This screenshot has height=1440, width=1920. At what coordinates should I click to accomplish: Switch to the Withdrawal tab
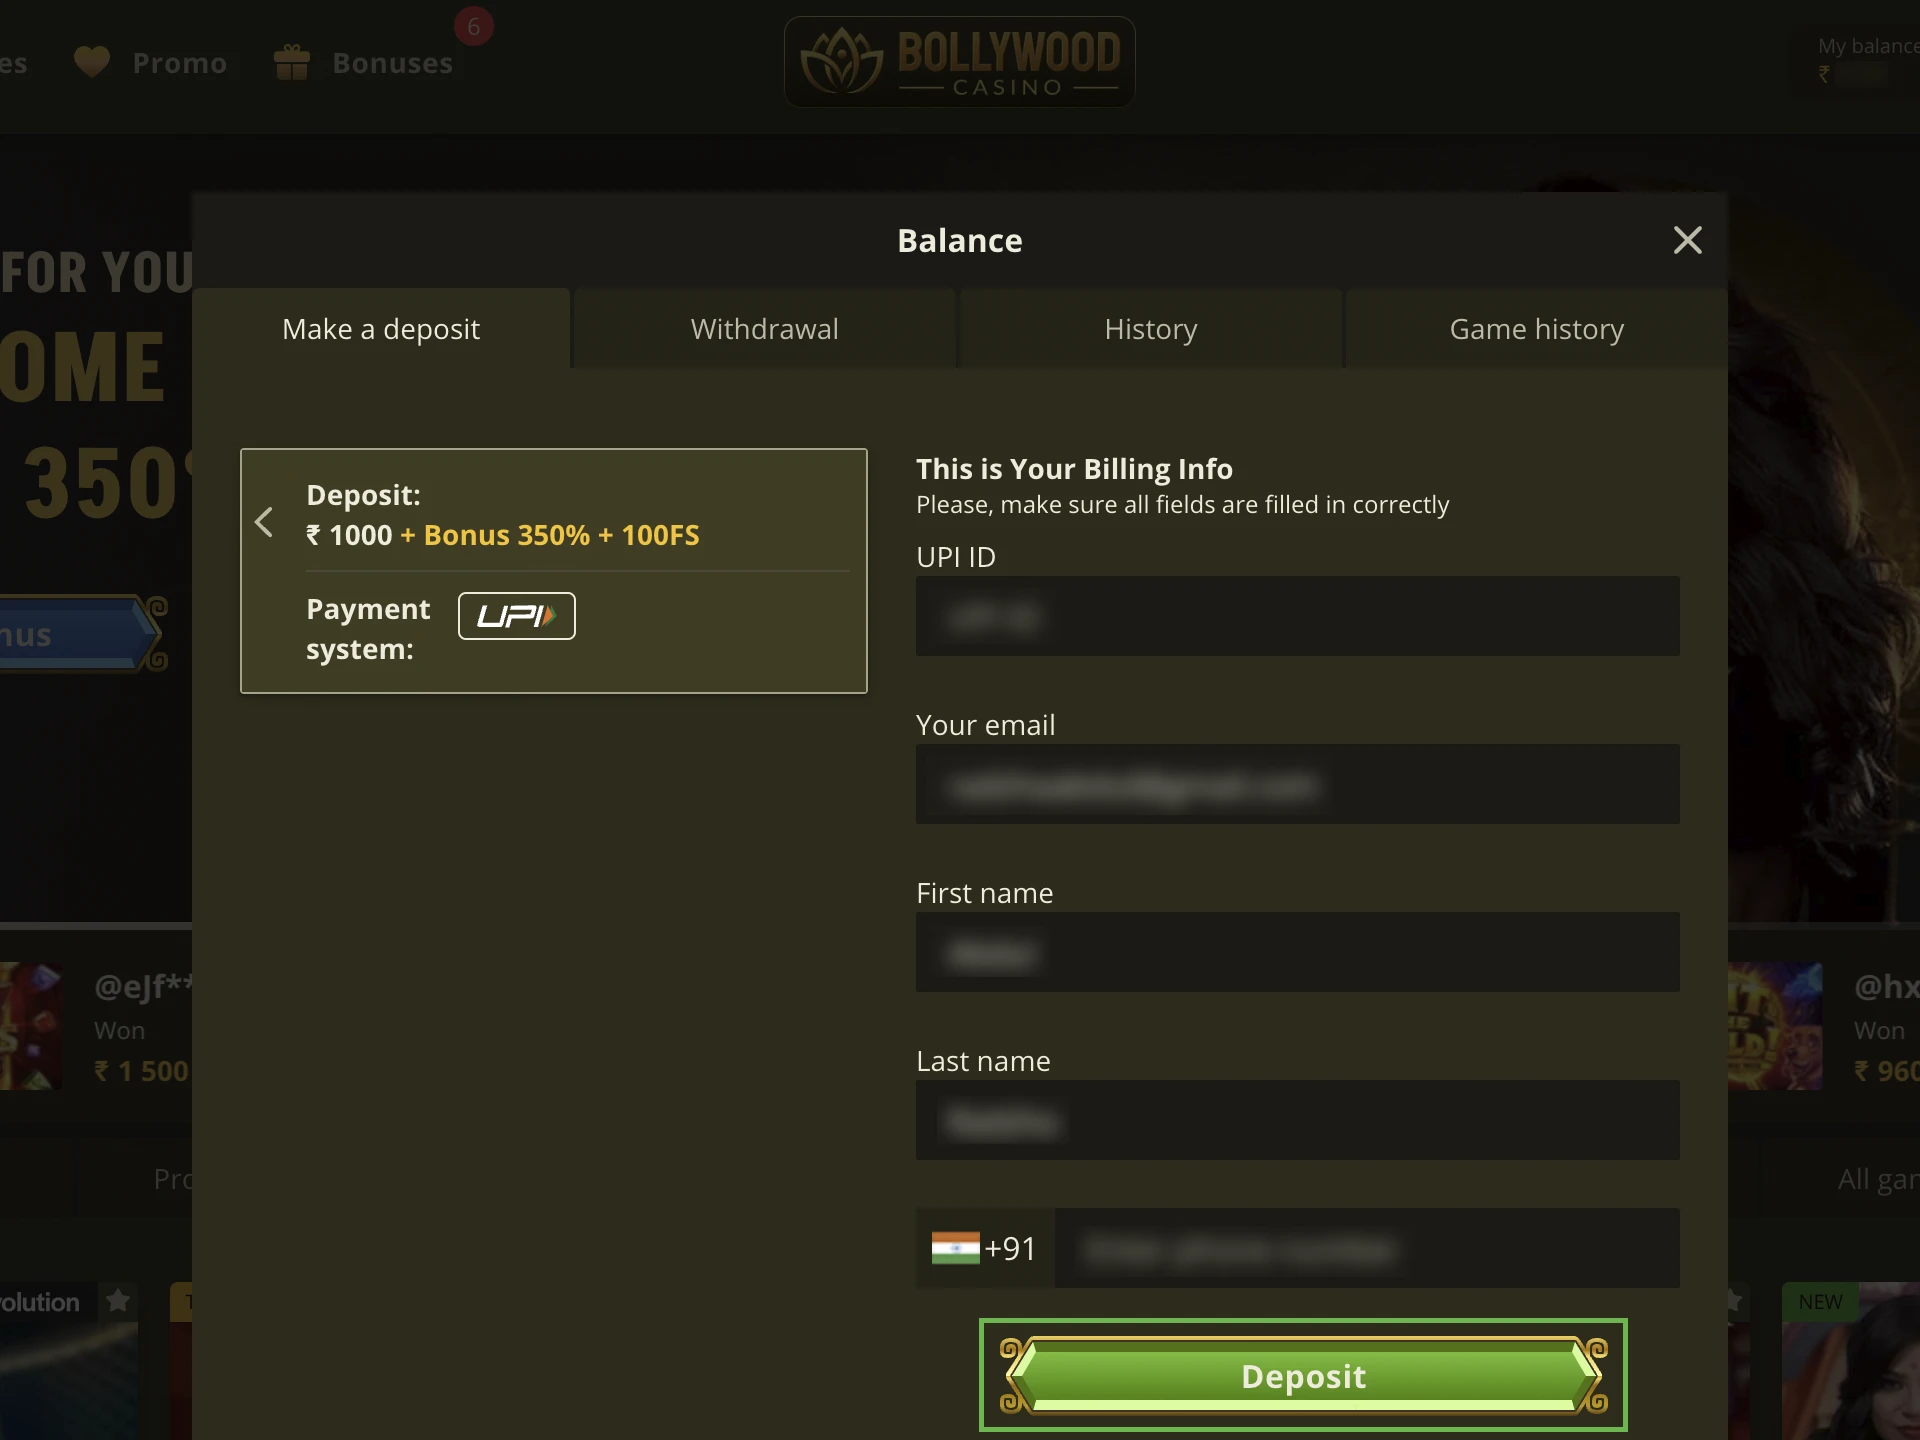[x=765, y=328]
